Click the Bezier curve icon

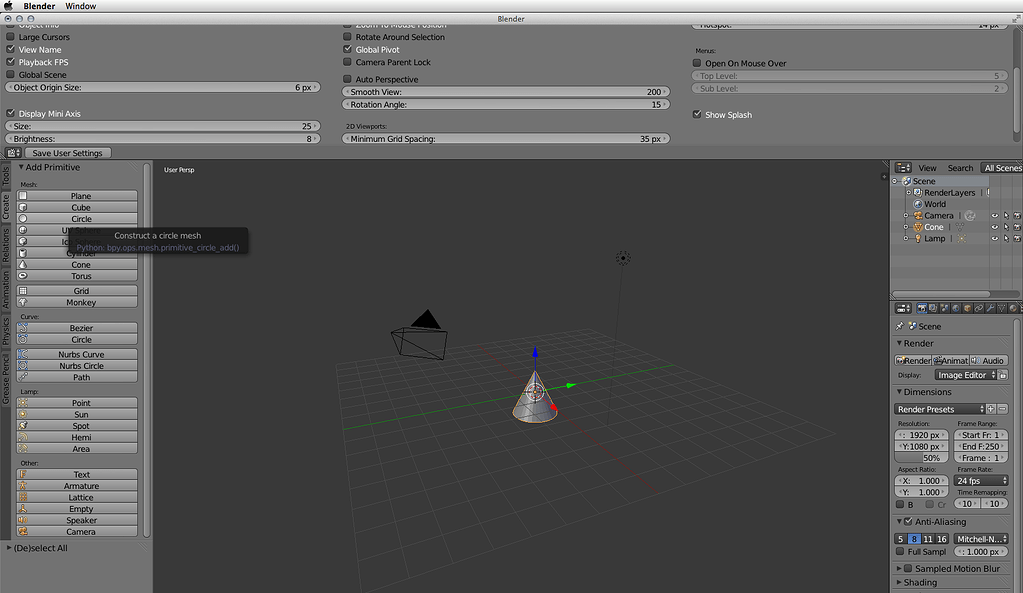[23, 328]
